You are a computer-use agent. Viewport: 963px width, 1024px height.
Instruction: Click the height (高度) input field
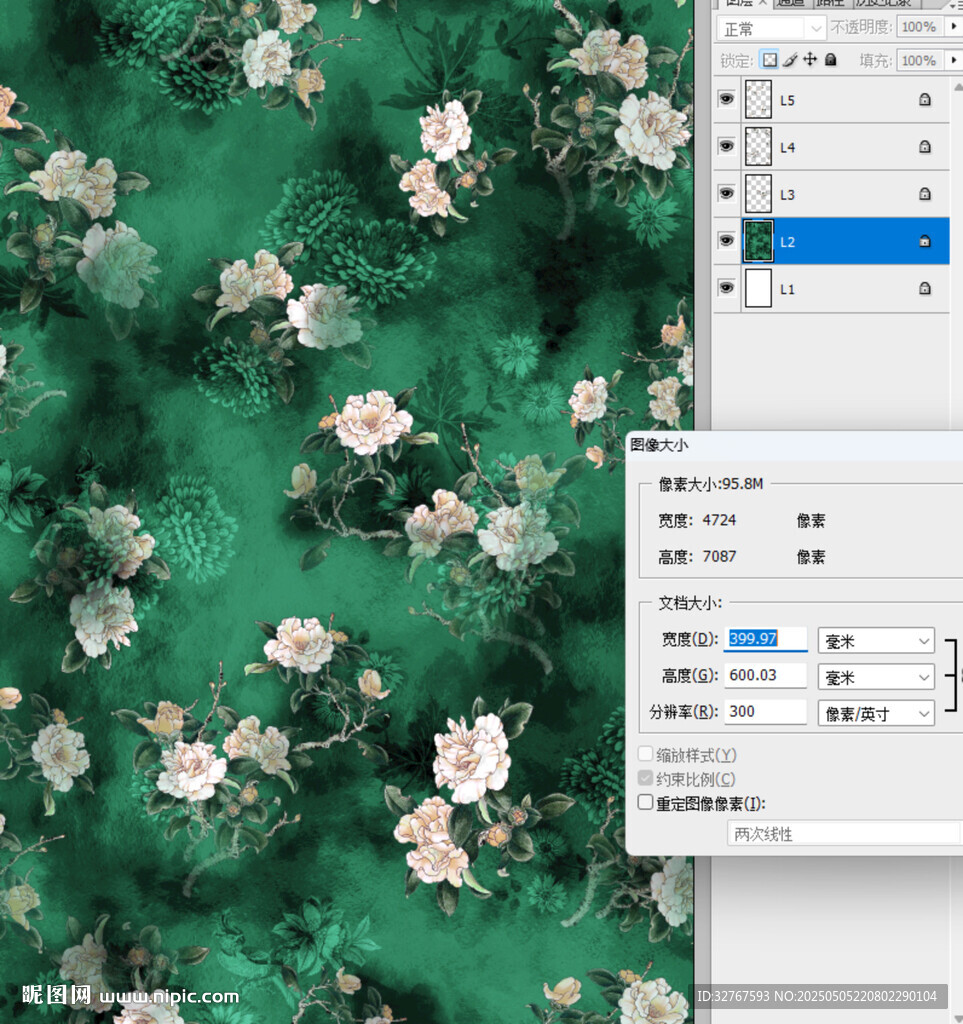point(765,676)
